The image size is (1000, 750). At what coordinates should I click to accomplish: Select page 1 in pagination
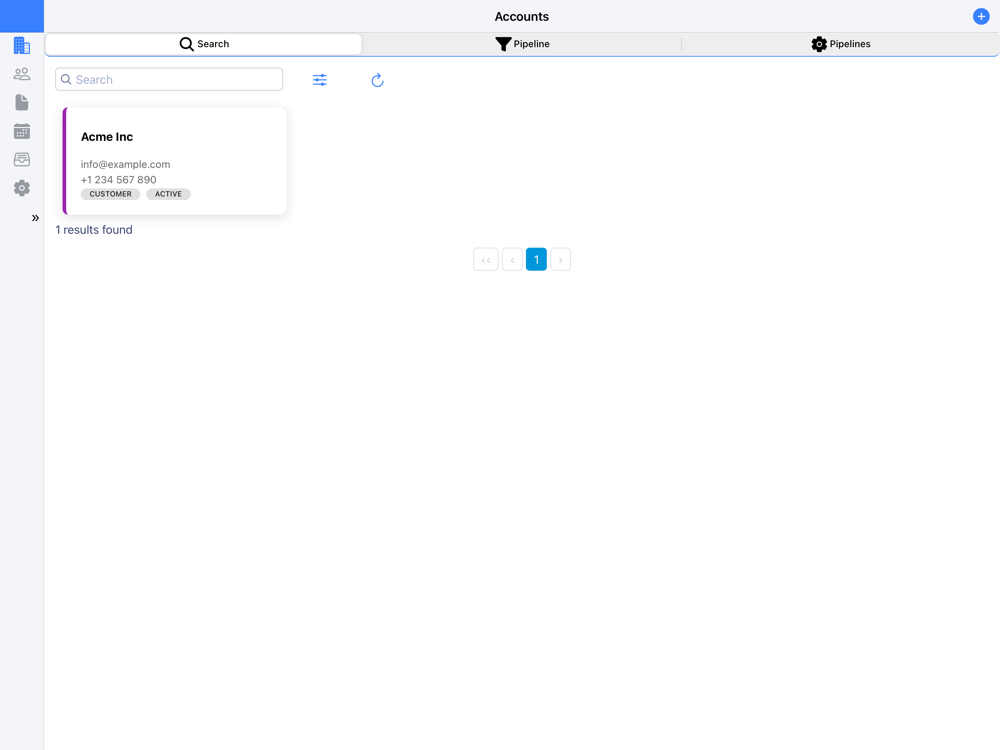536,260
